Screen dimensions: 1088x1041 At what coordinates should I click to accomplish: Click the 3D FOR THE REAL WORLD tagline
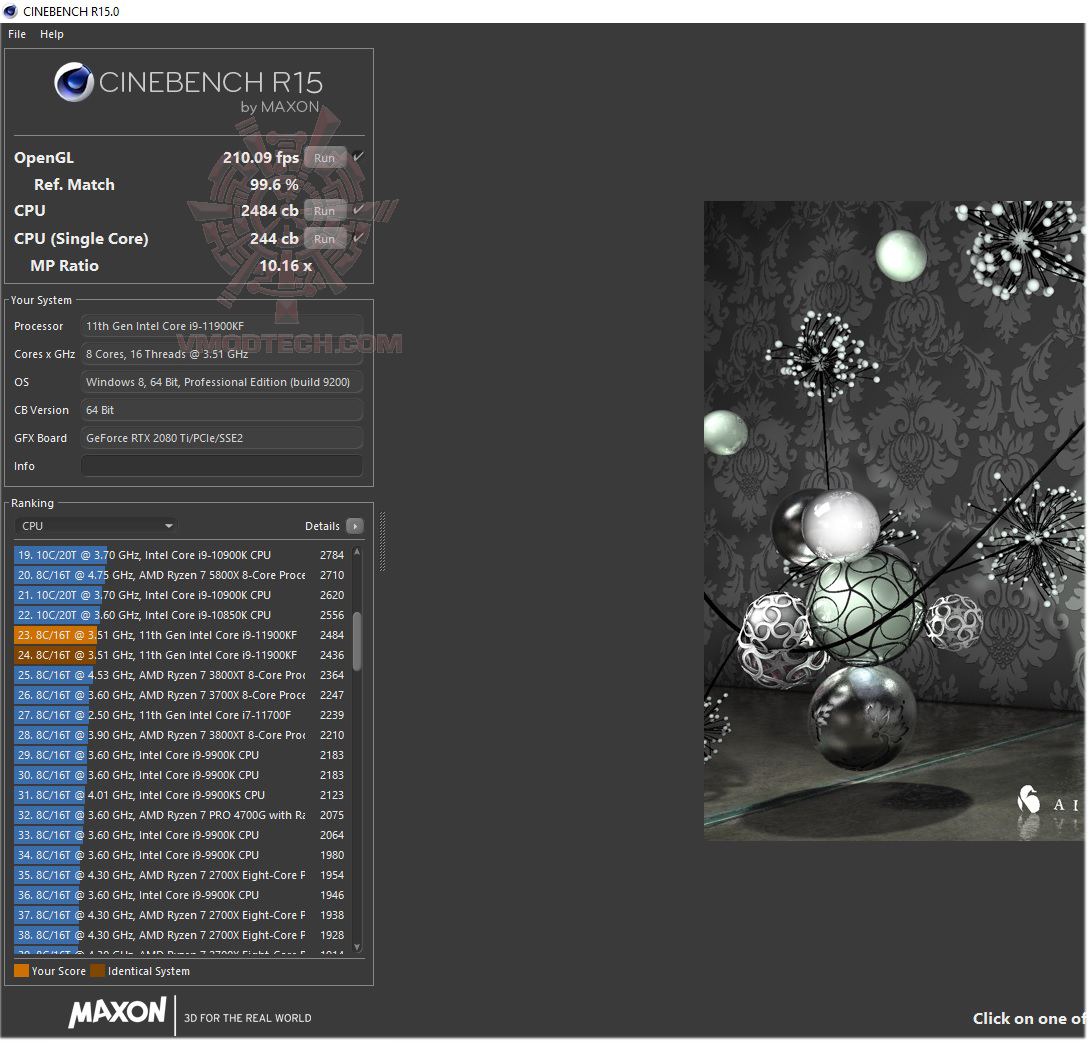click(x=248, y=1018)
